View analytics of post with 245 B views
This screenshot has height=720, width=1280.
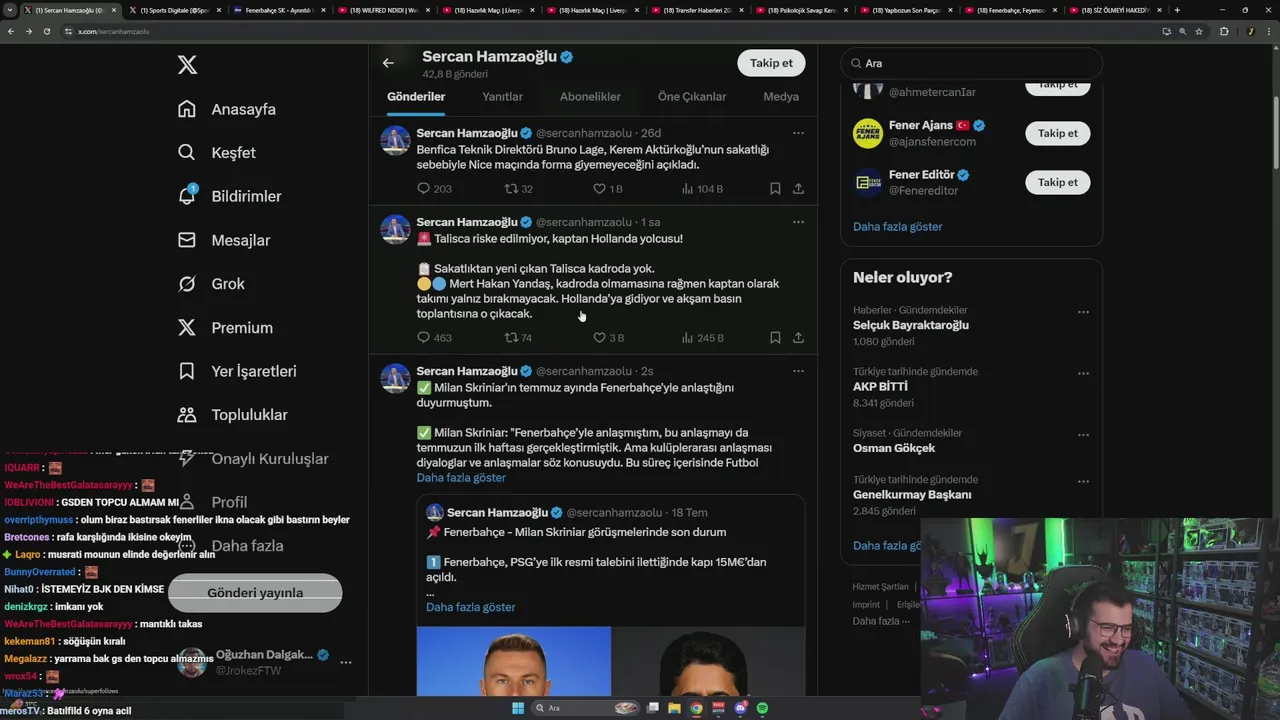tap(702, 338)
